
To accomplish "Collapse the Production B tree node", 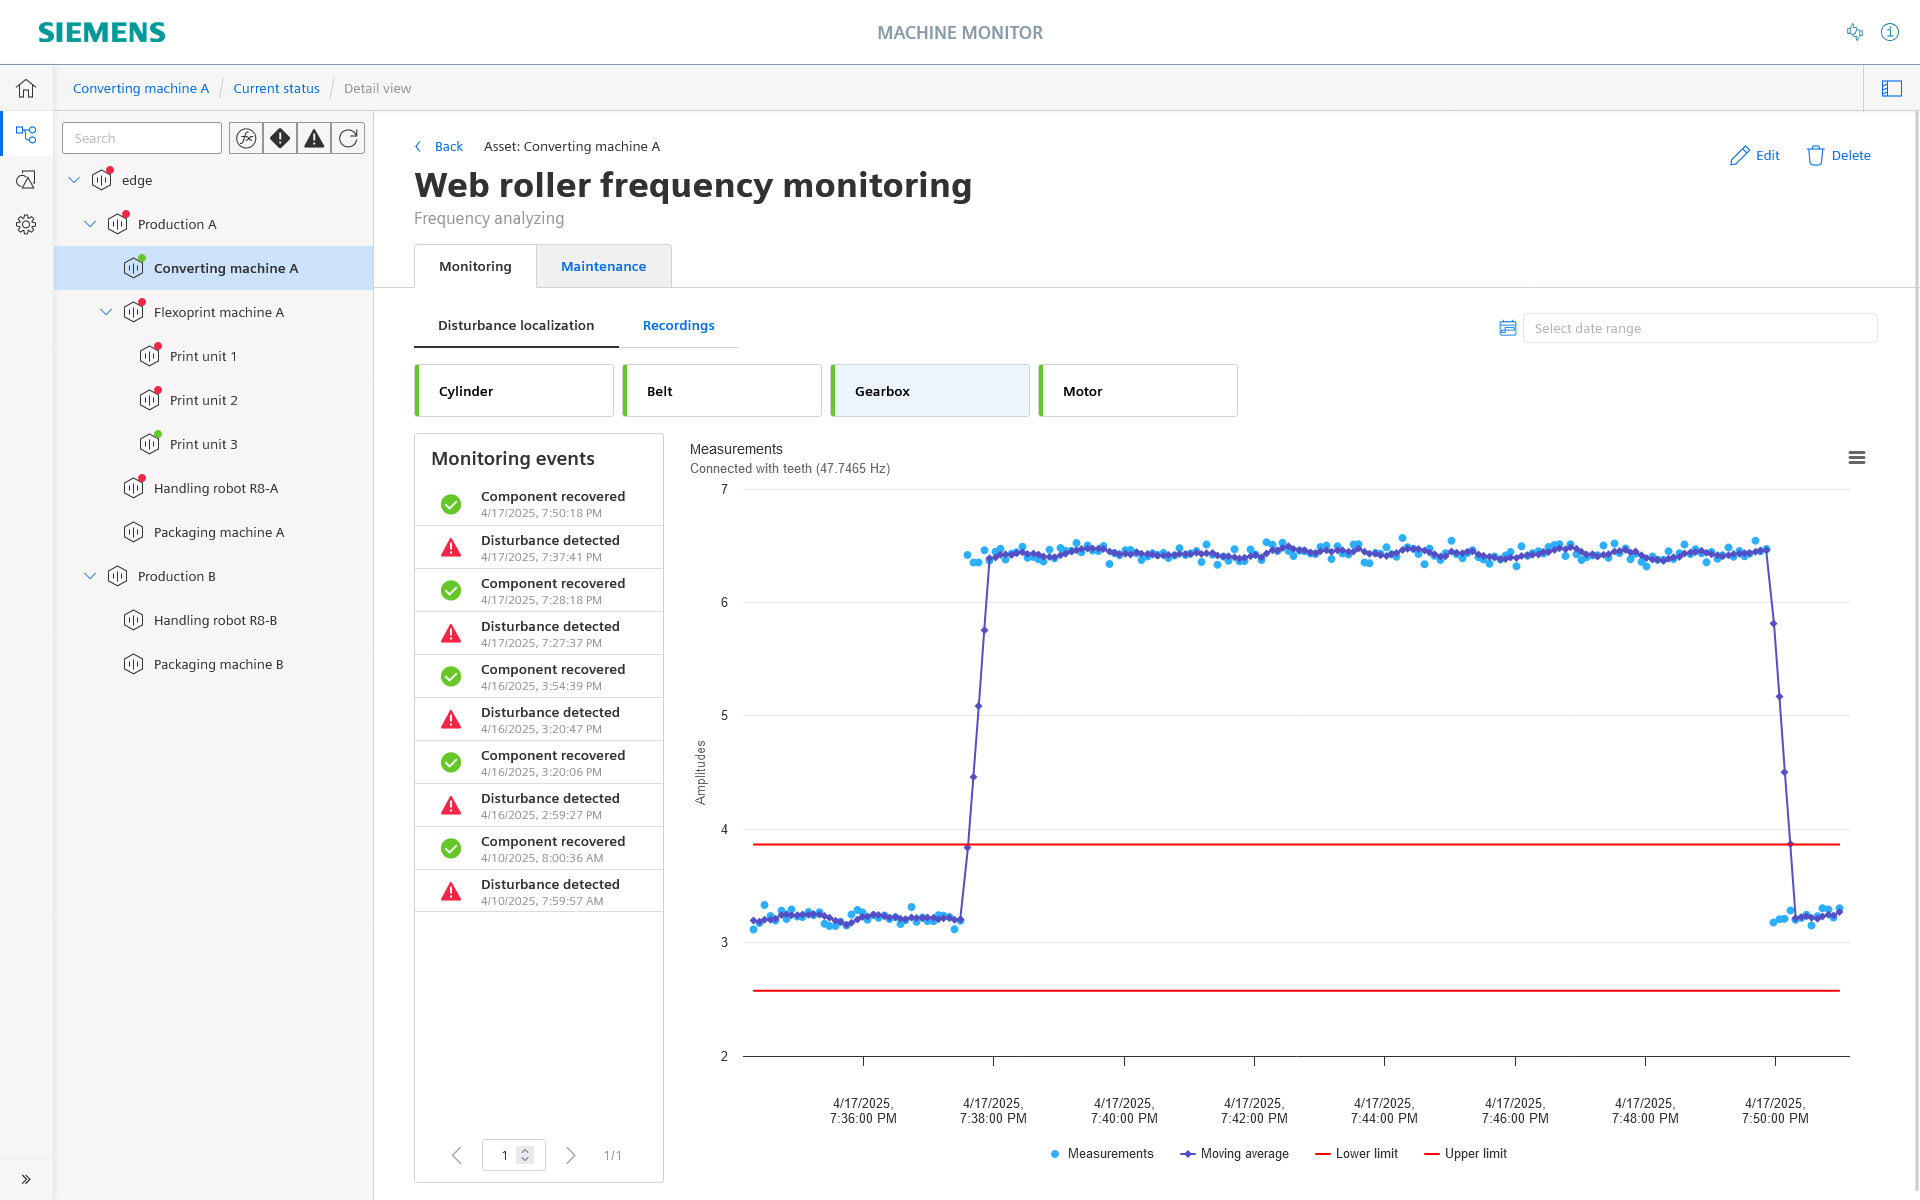I will point(90,576).
